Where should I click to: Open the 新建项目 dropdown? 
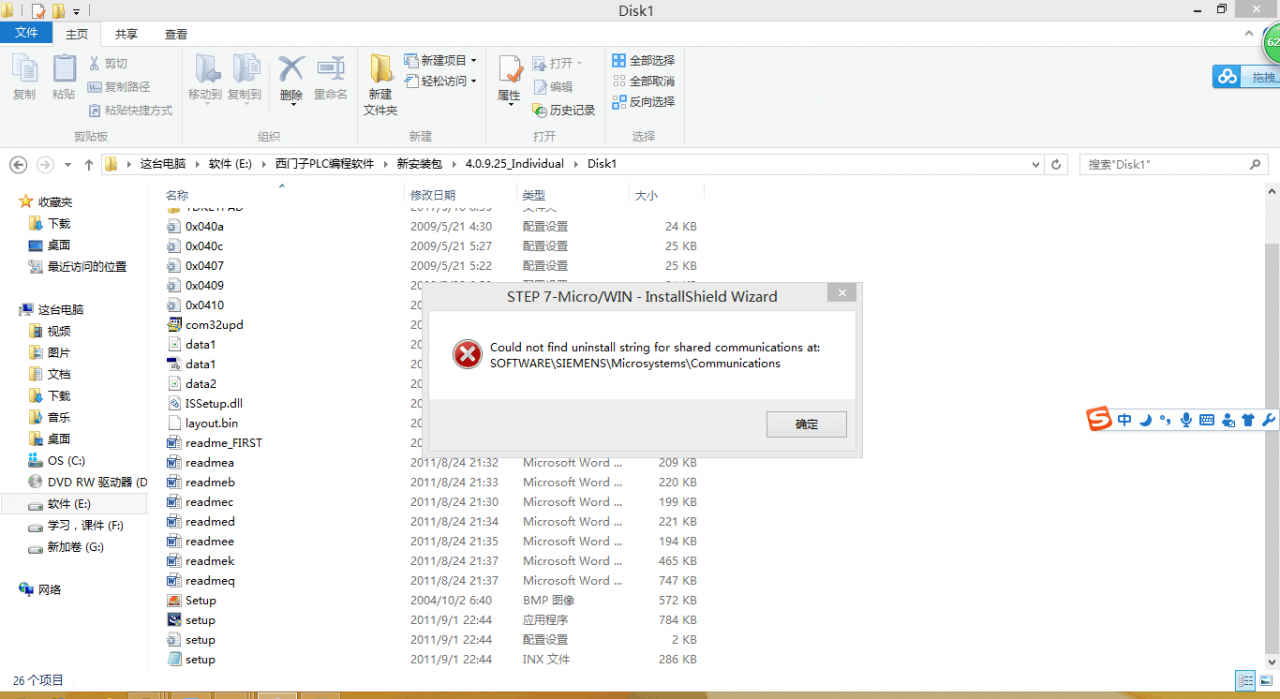[x=440, y=61]
